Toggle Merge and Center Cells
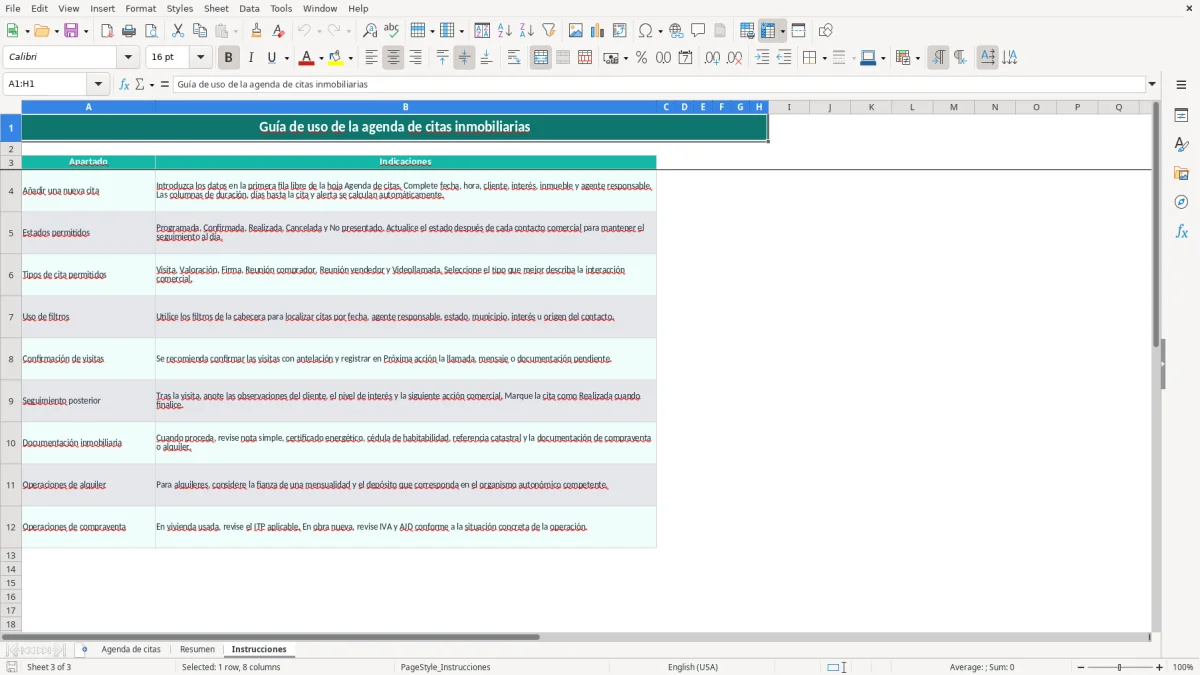The width and height of the screenshot is (1200, 675). point(541,58)
